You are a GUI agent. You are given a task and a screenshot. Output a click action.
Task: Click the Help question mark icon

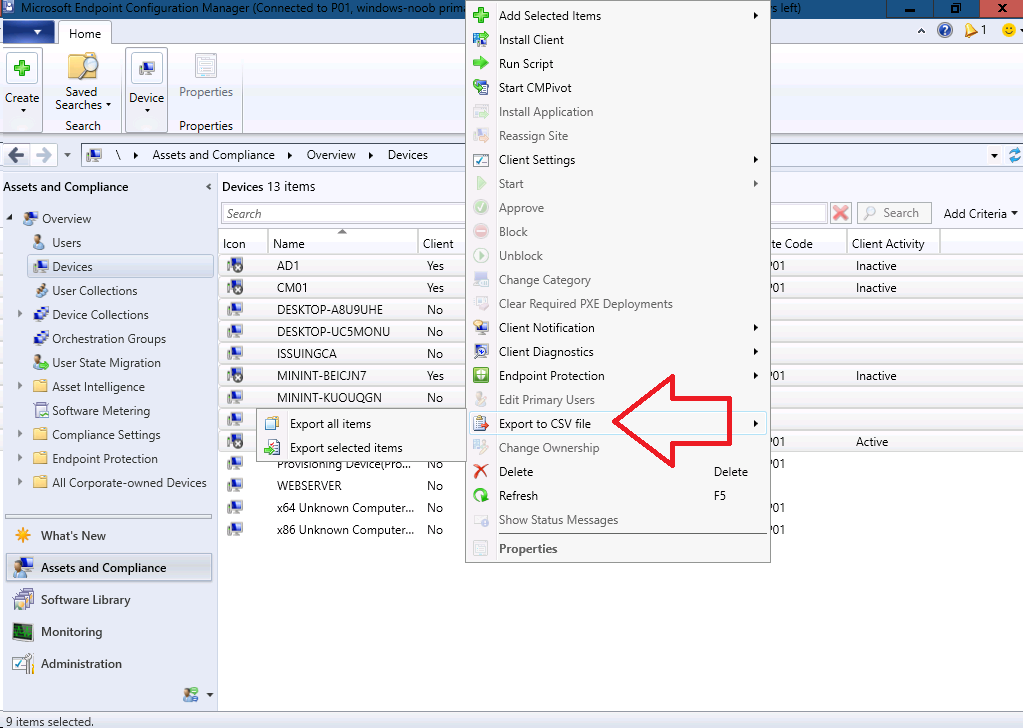coord(944,30)
